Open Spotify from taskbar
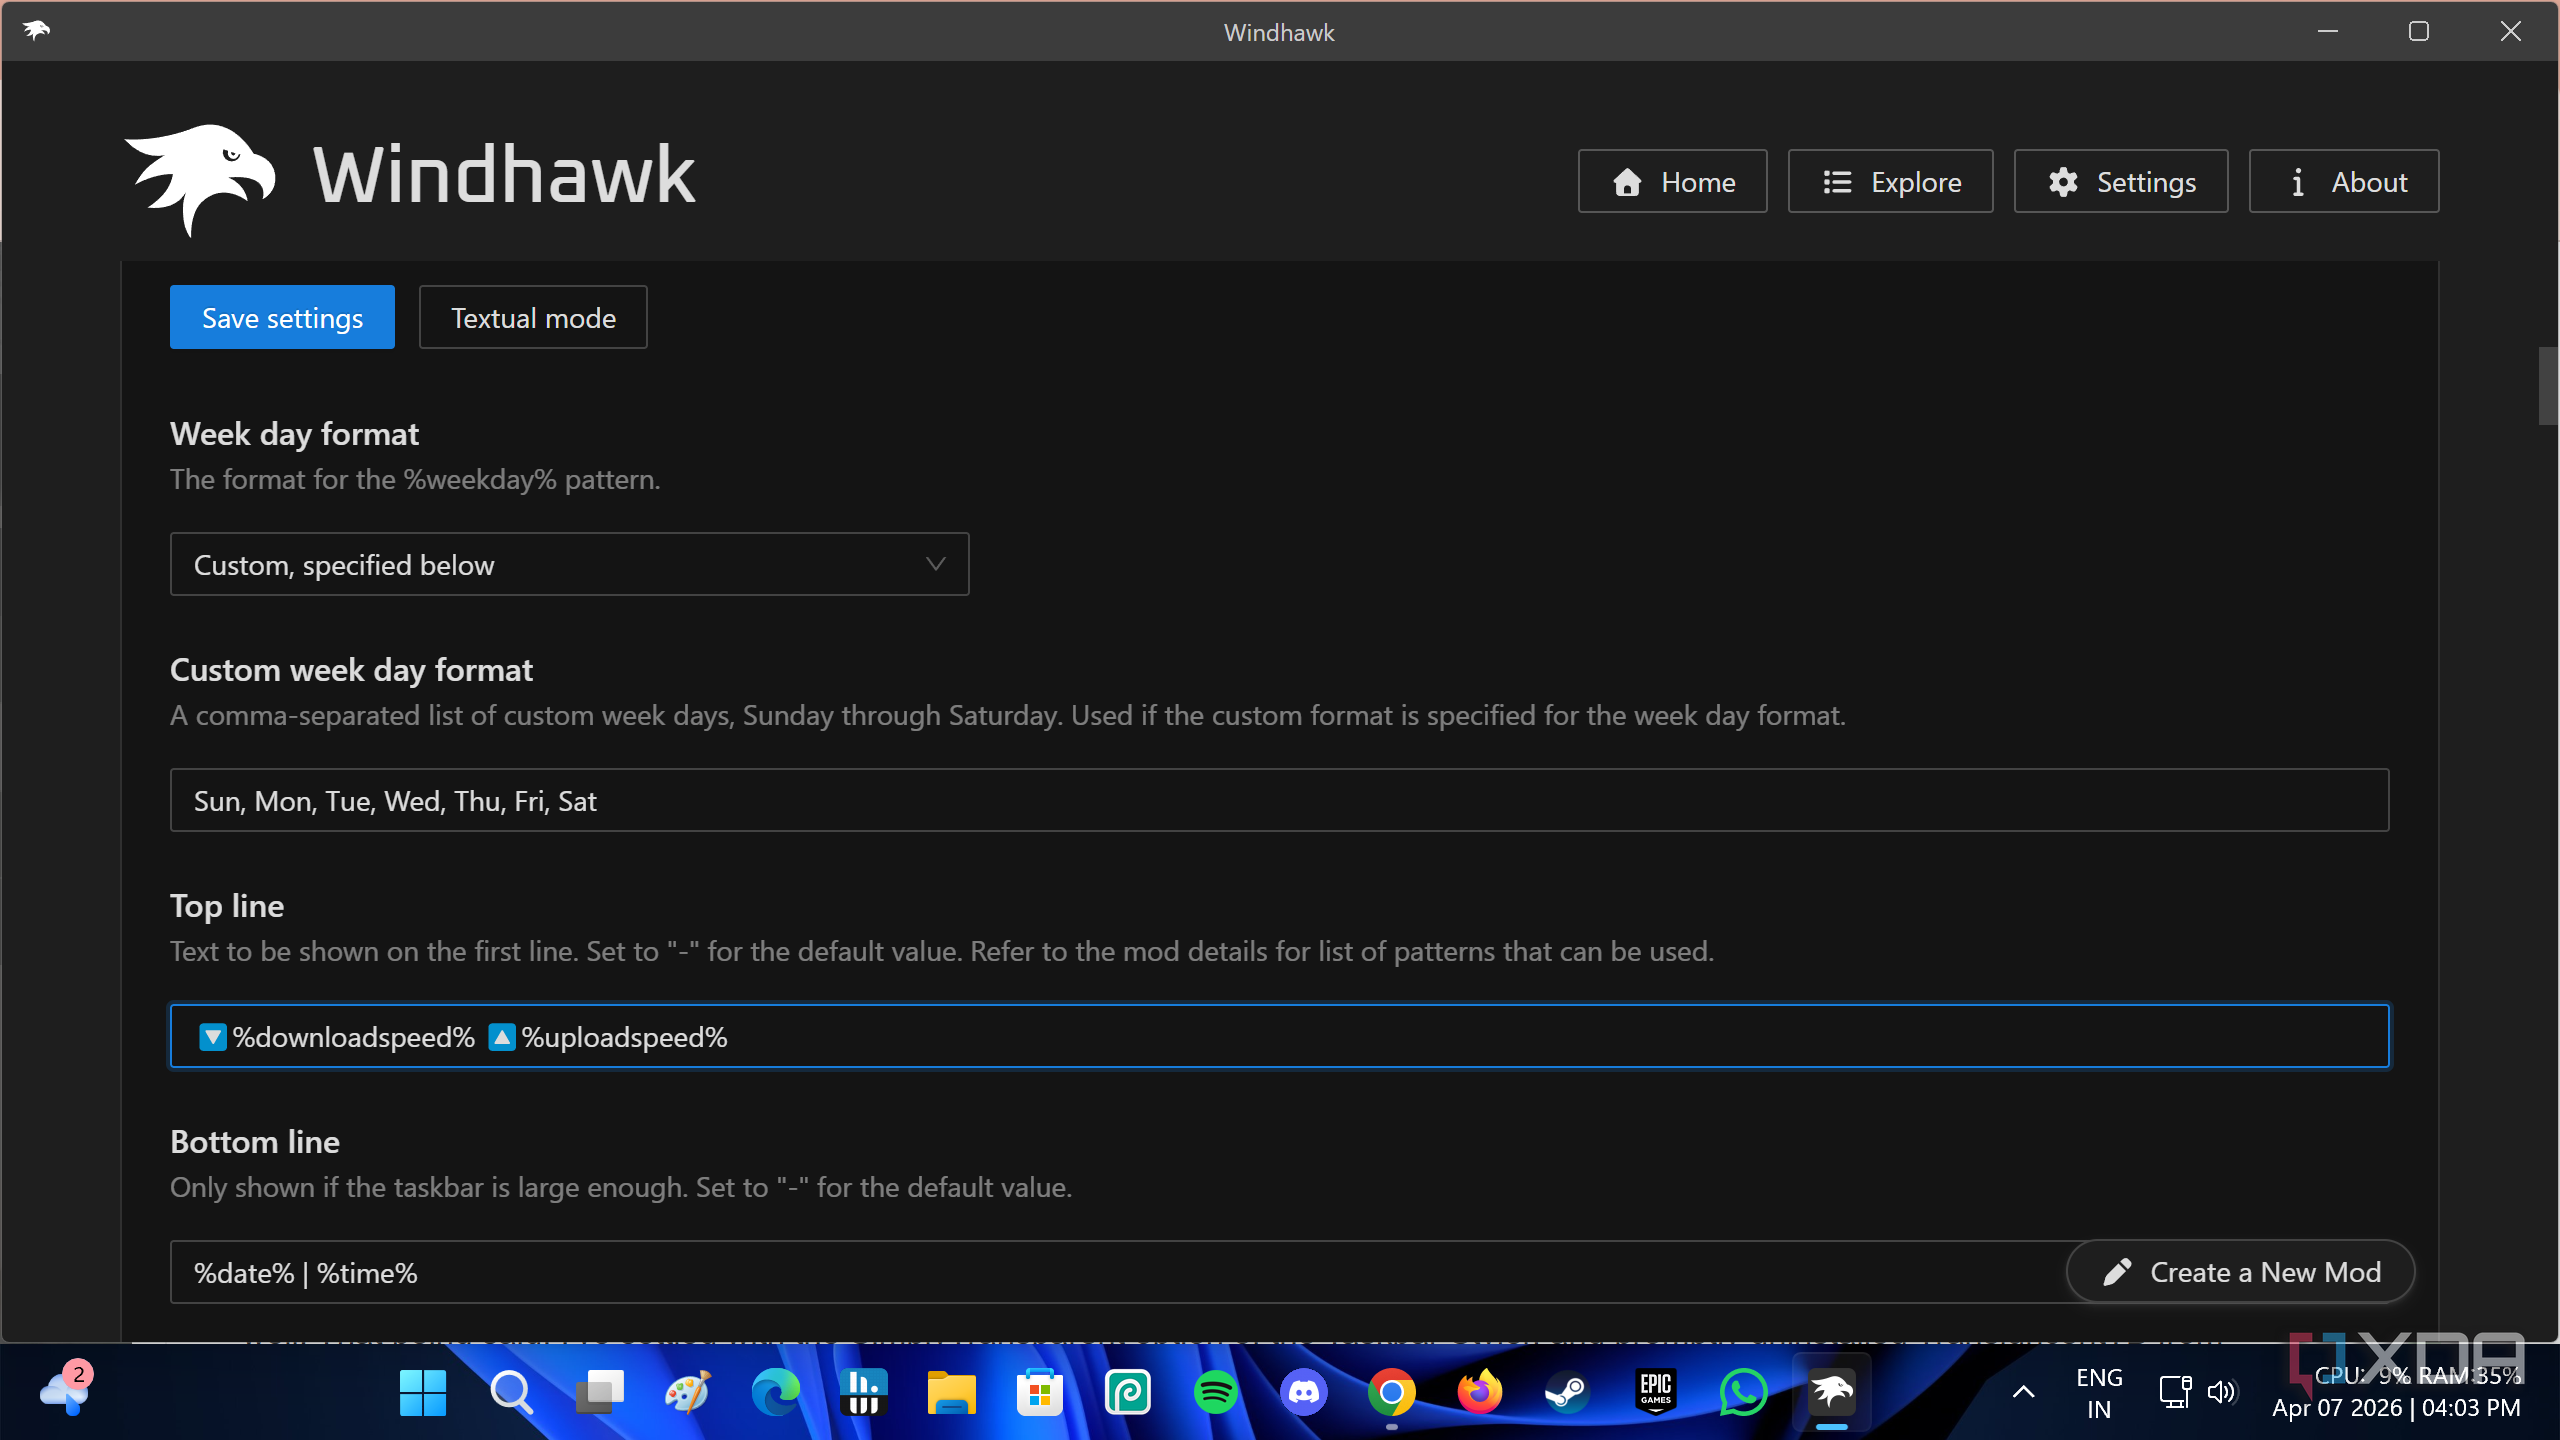The height and width of the screenshot is (1440, 2560). tap(1215, 1392)
